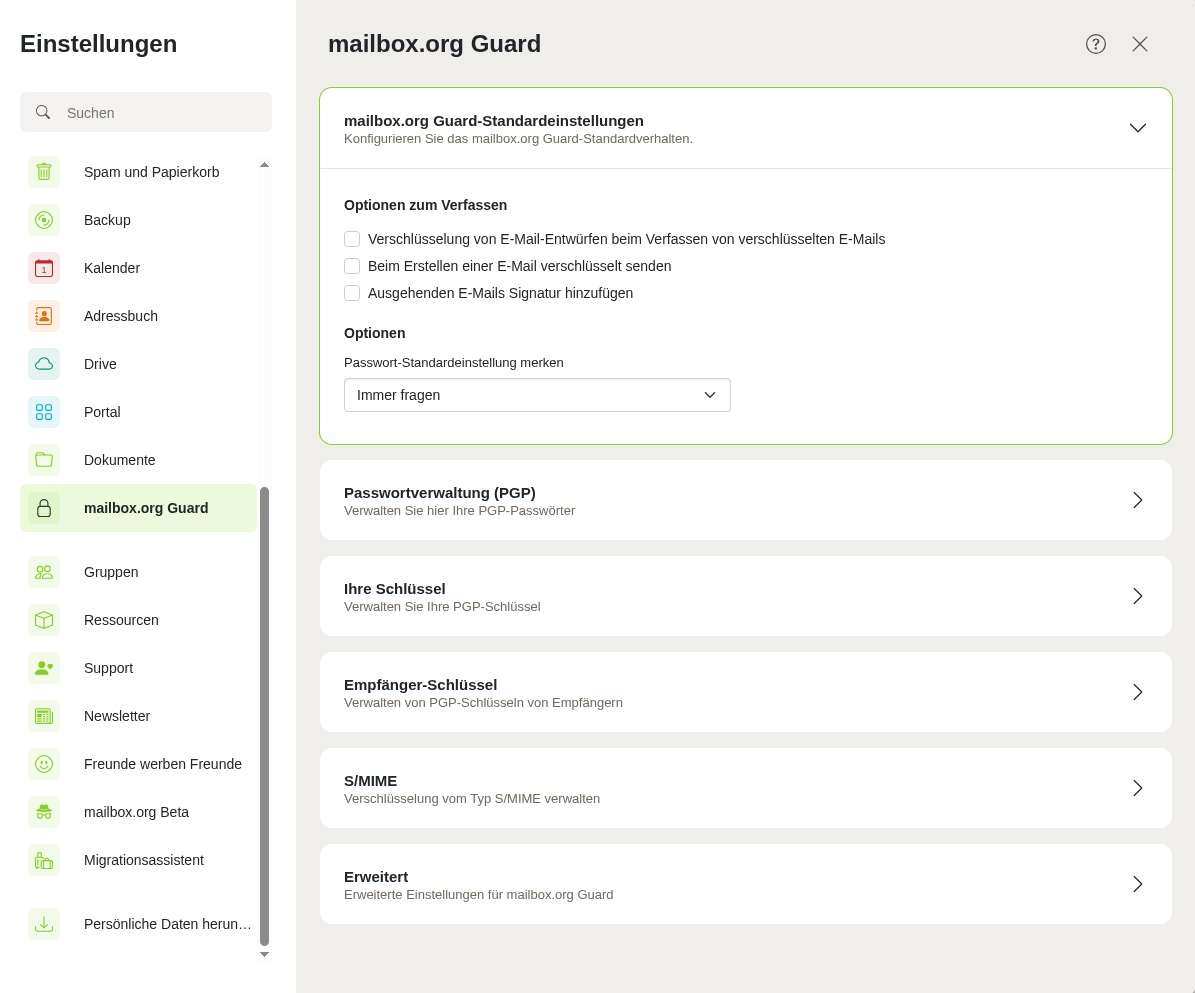Expand the S/MIME section
The image size is (1195, 993).
(x=746, y=789)
